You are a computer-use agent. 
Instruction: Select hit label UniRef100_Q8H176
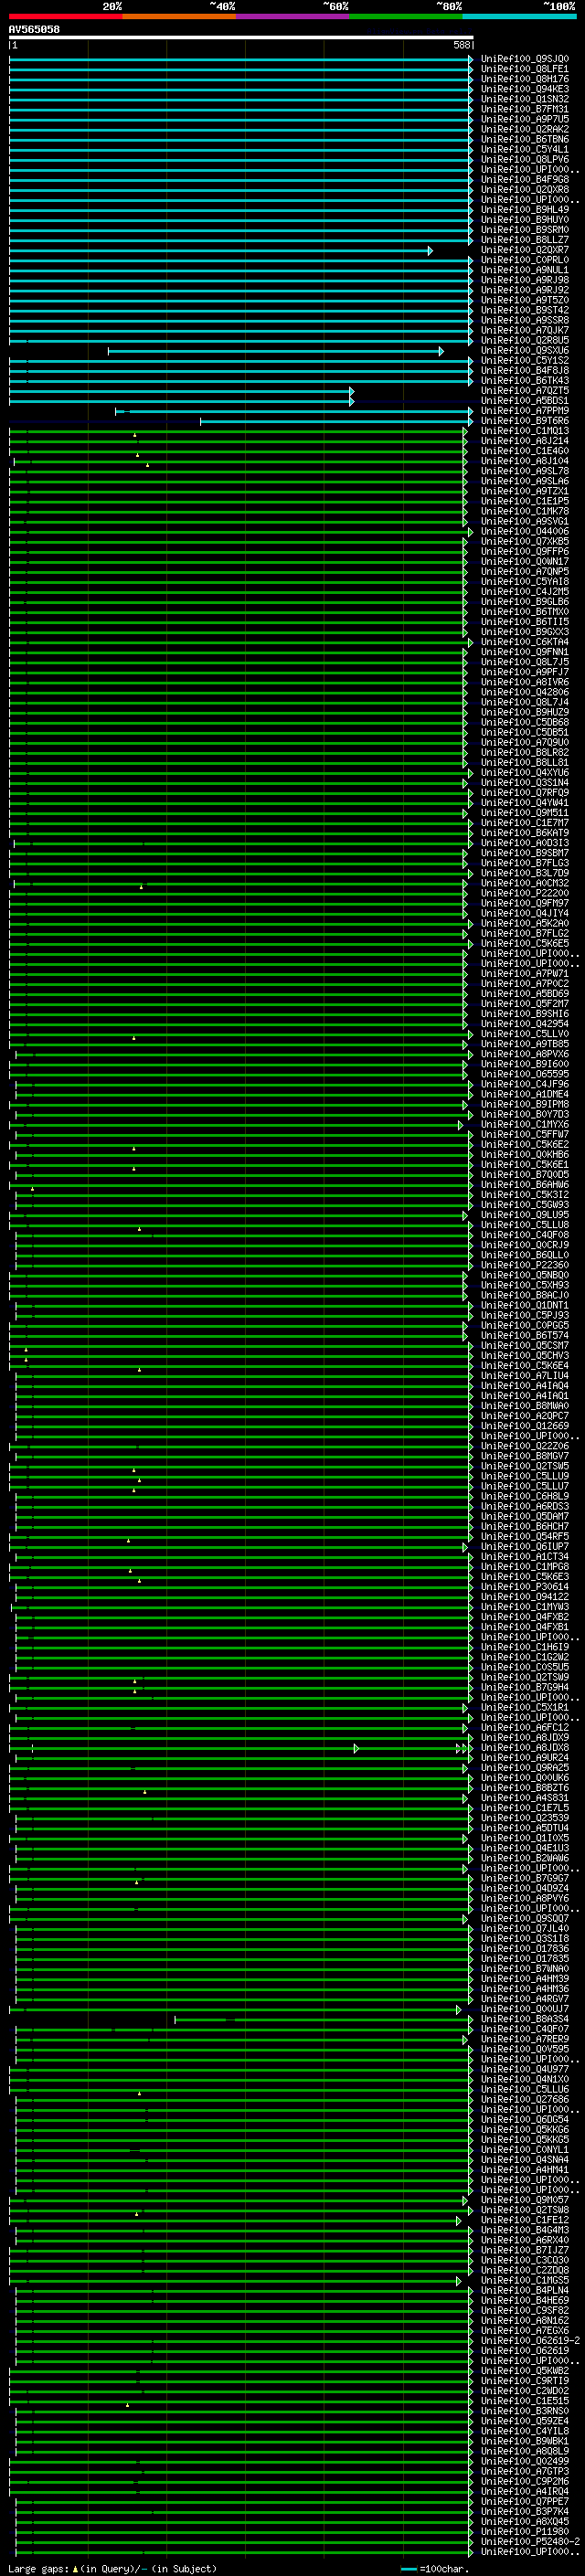[x=524, y=79]
